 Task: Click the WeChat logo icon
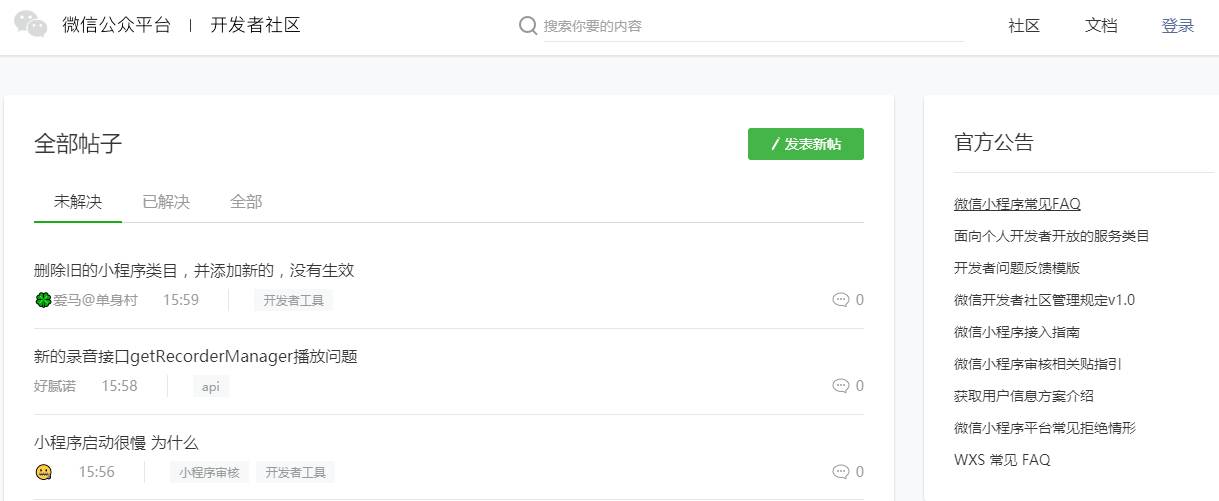point(31,25)
